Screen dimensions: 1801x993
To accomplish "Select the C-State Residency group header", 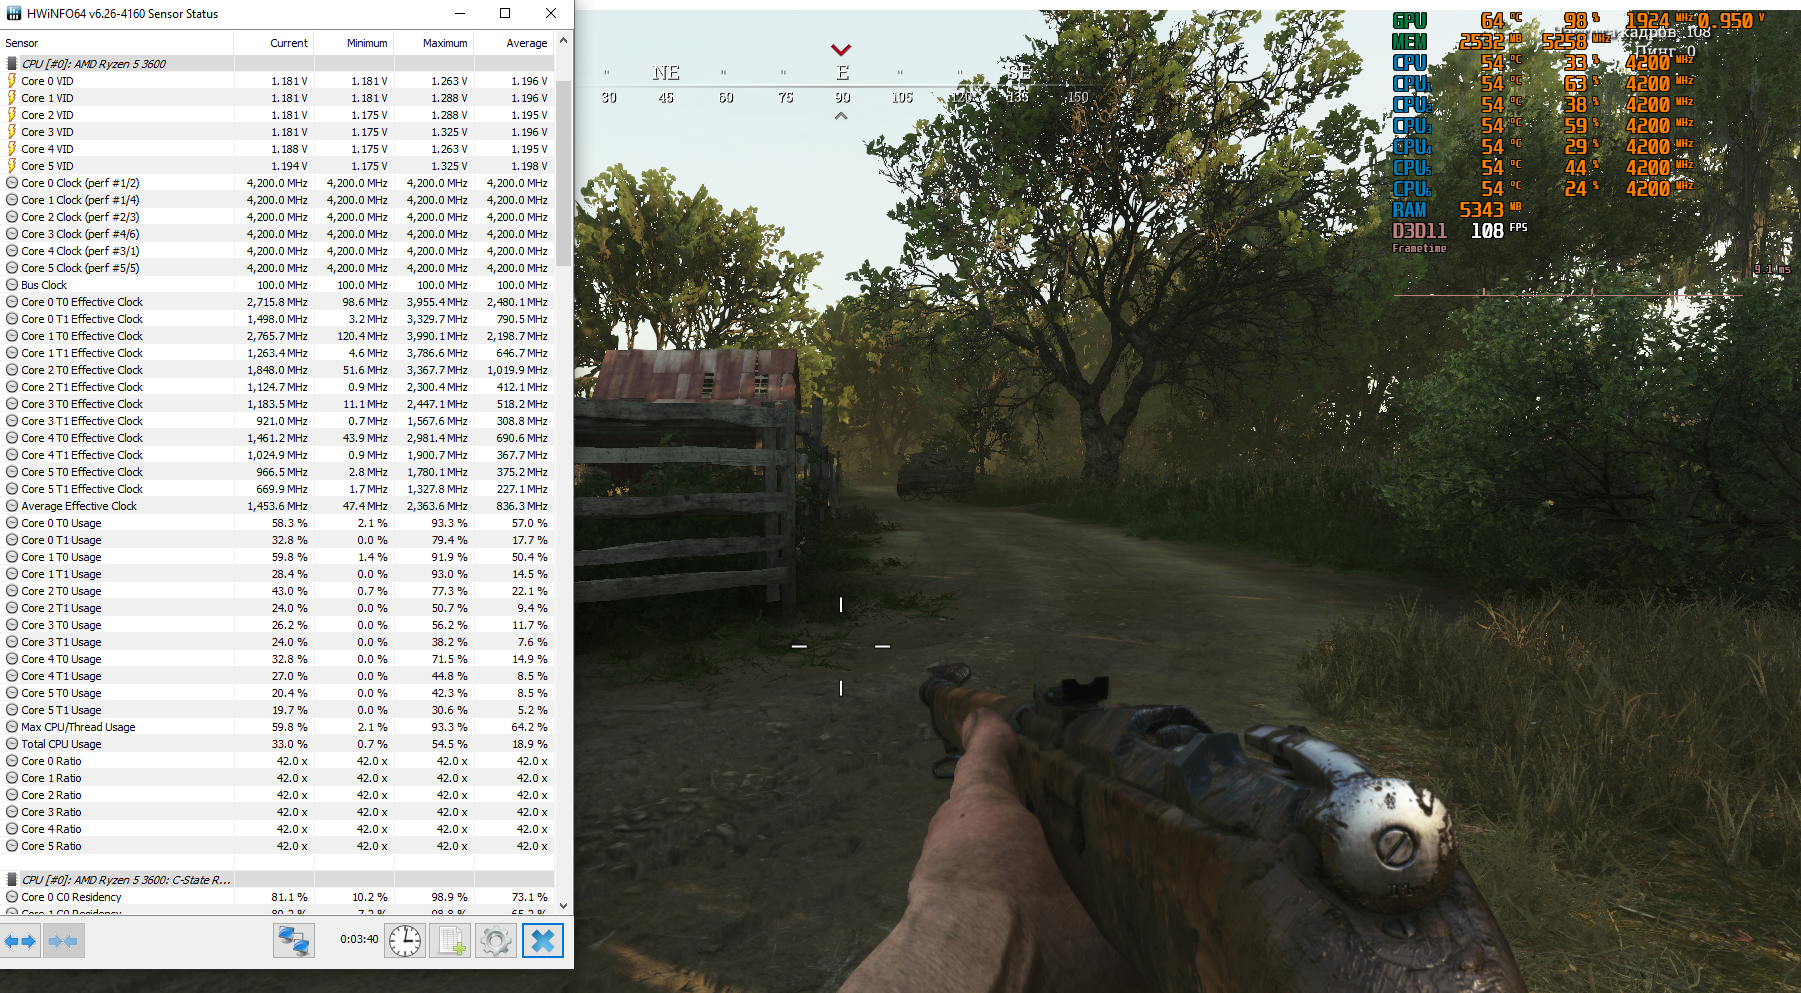I will tap(278, 880).
